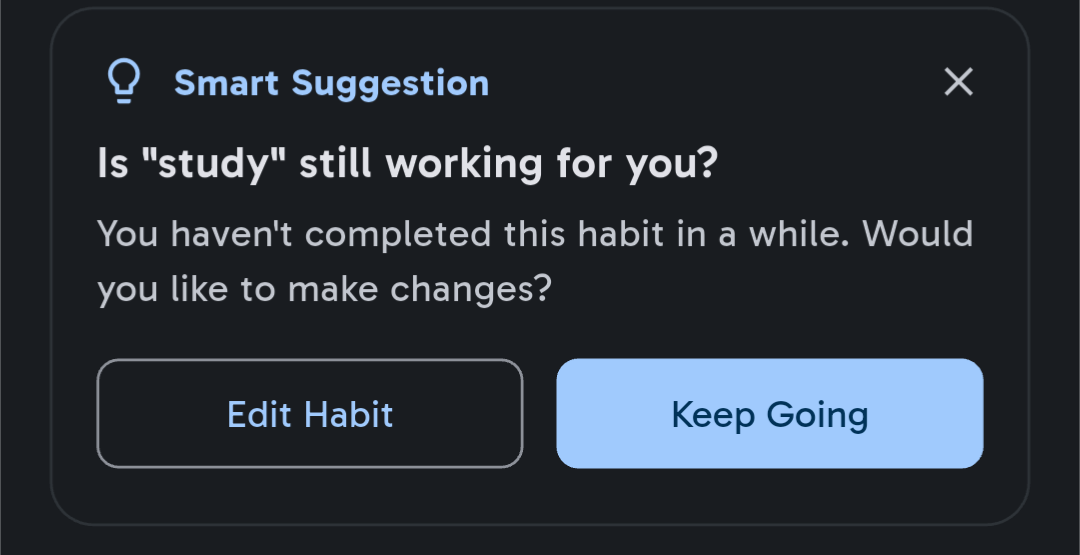
Task: Close the Smart Suggestion card
Action: point(958,82)
